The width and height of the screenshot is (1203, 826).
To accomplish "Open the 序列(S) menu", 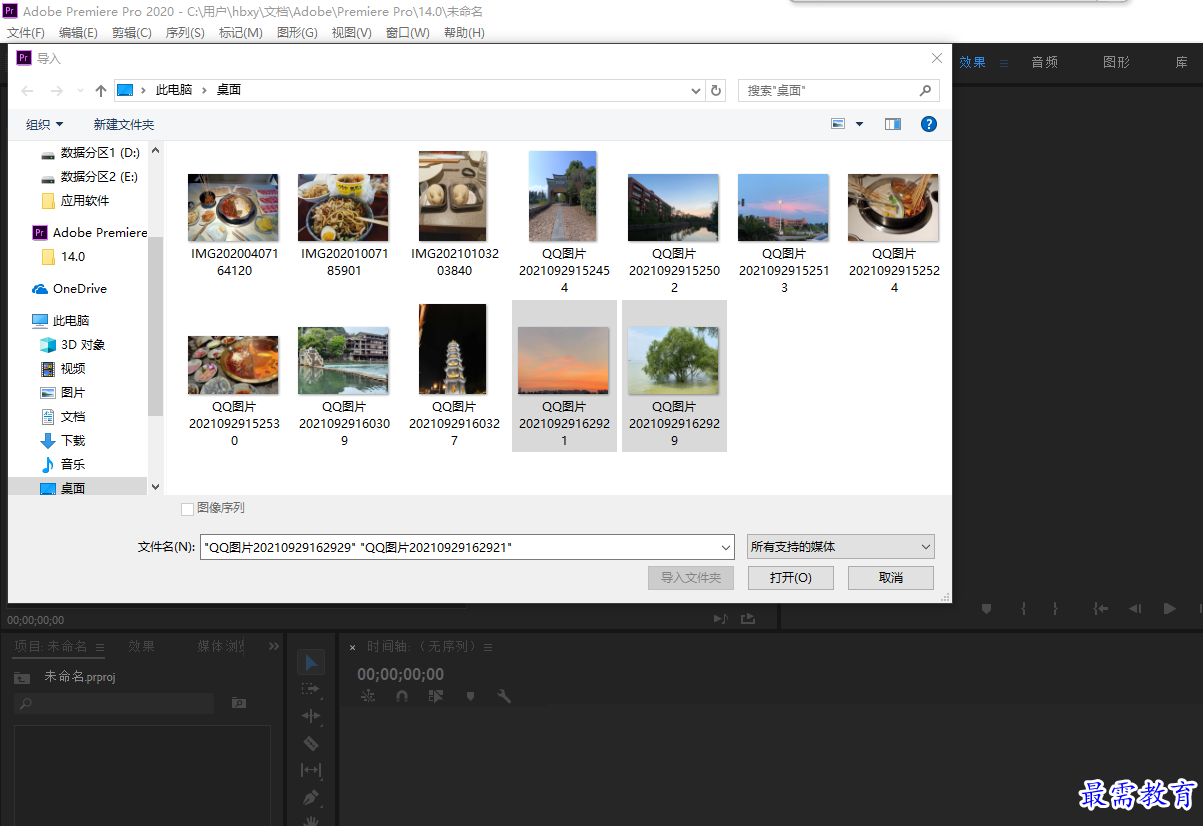I will [184, 33].
